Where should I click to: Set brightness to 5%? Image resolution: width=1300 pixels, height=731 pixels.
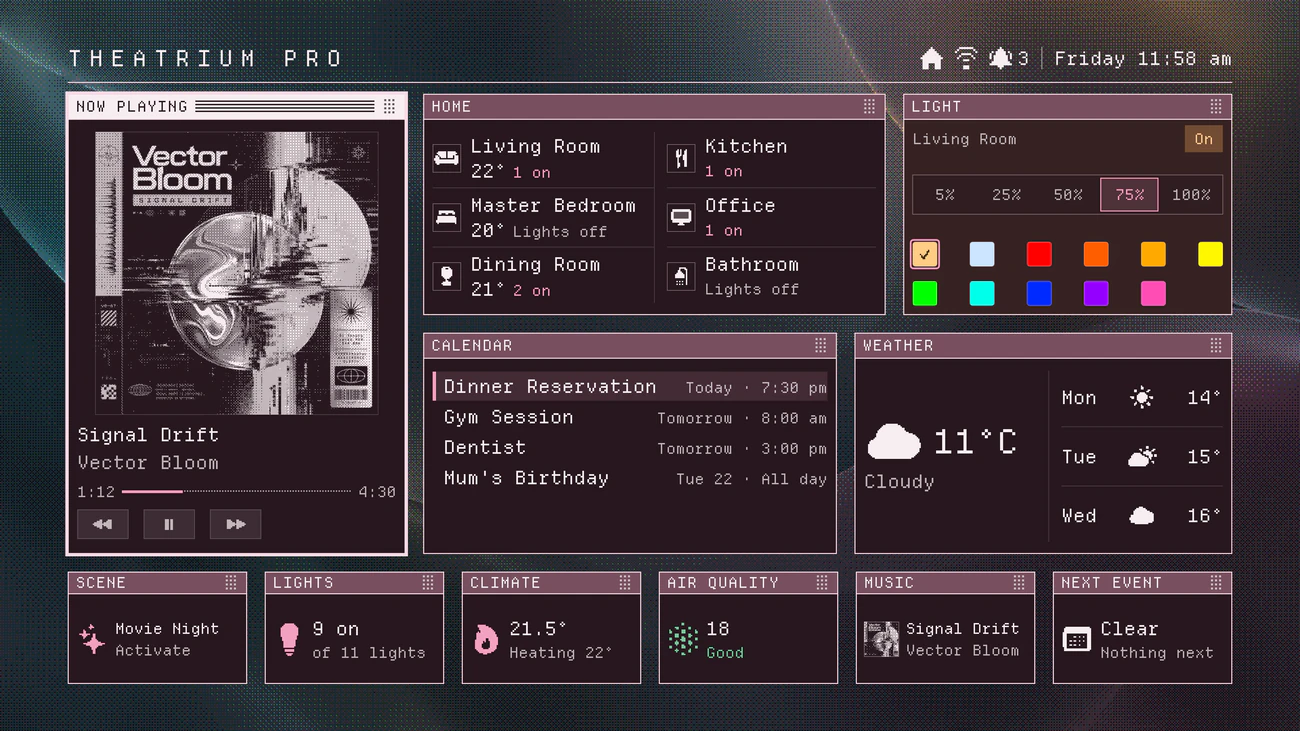945,195
